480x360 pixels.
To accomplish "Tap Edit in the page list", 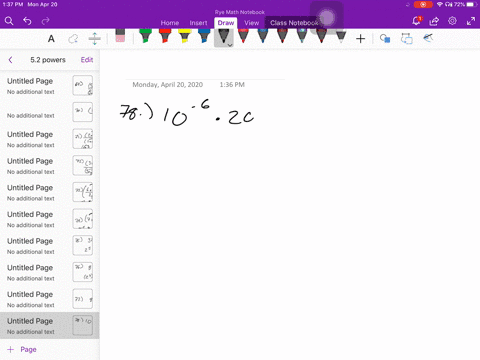I will pos(87,60).
